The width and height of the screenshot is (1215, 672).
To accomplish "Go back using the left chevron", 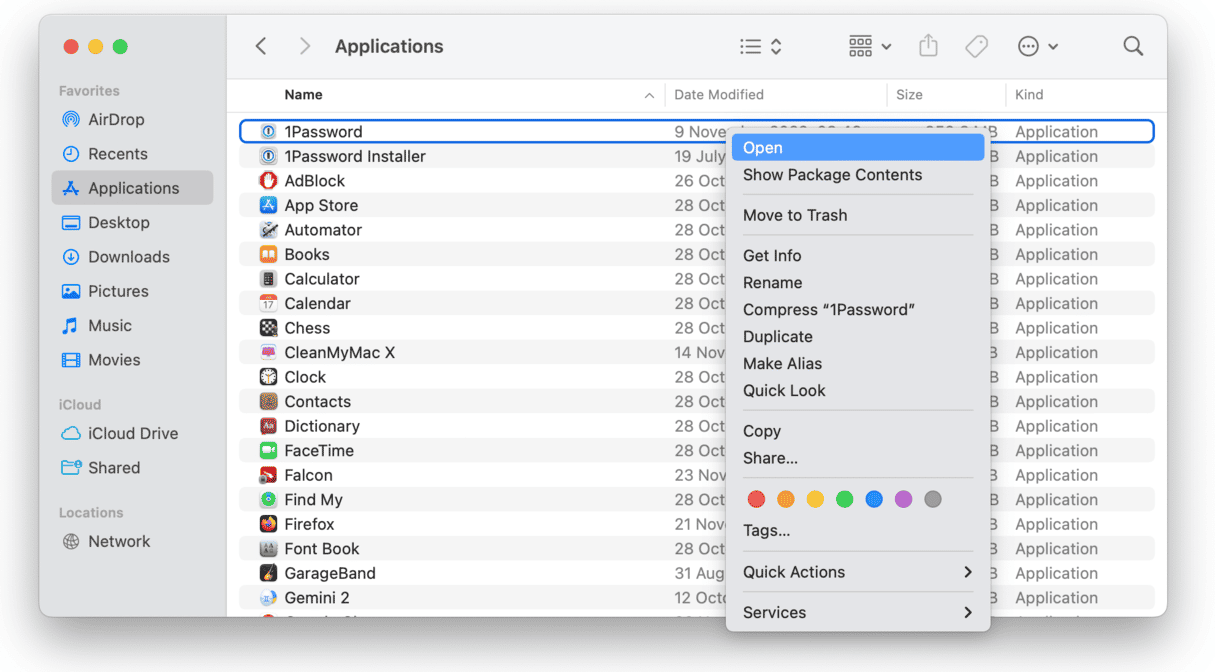I will [x=261, y=46].
